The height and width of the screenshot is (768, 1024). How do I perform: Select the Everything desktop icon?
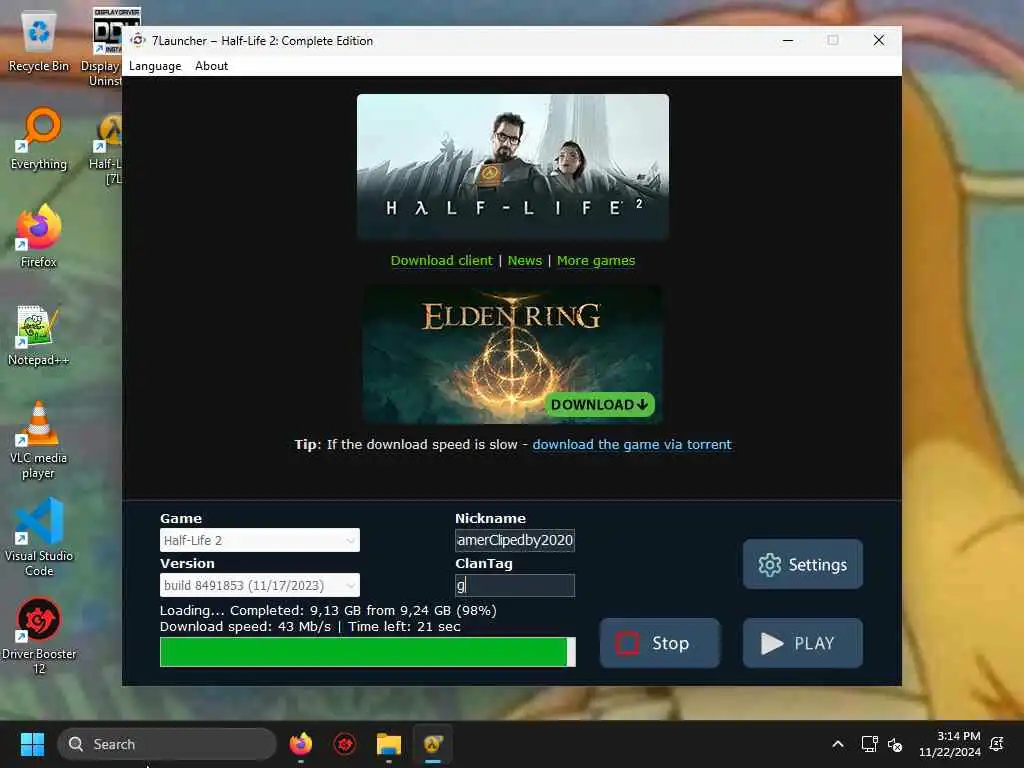(39, 139)
